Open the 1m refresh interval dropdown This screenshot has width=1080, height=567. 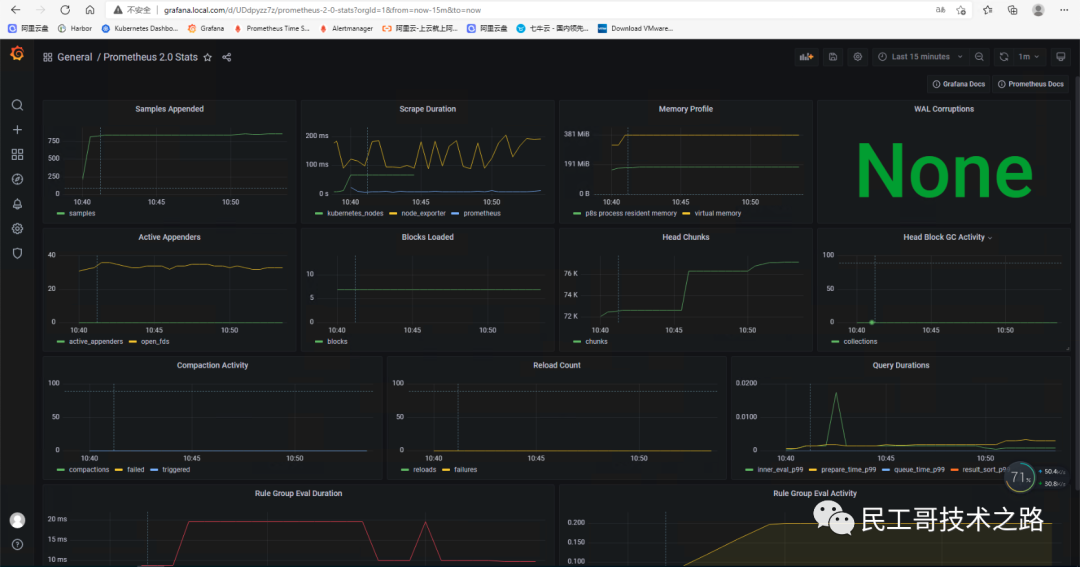click(x=1029, y=56)
